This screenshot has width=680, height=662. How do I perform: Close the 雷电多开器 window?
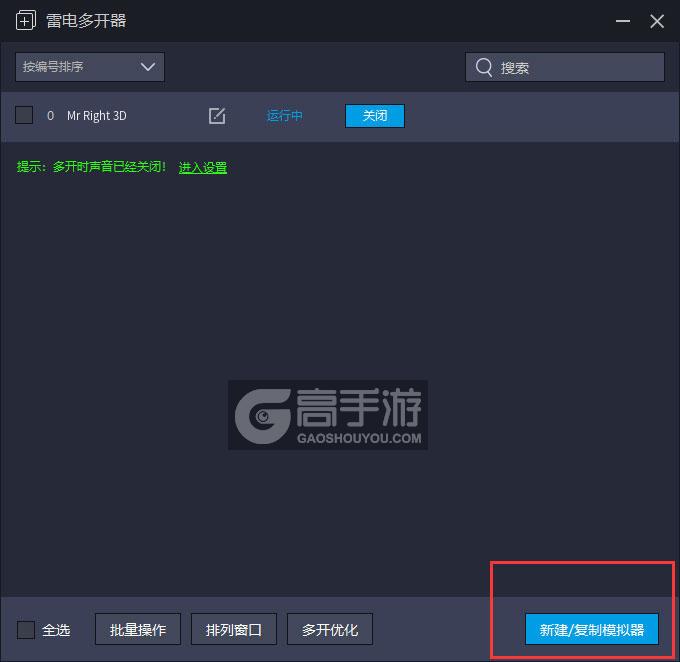657,21
